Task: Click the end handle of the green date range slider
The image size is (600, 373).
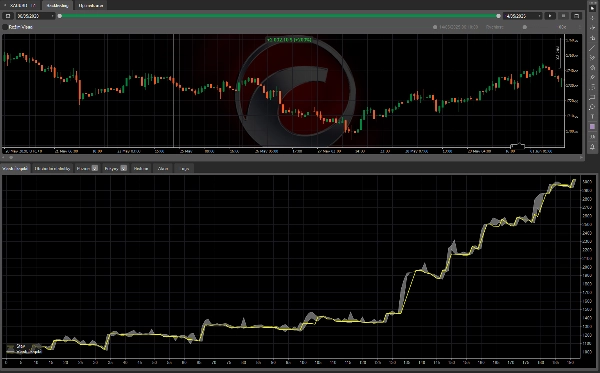Action: click(498, 16)
